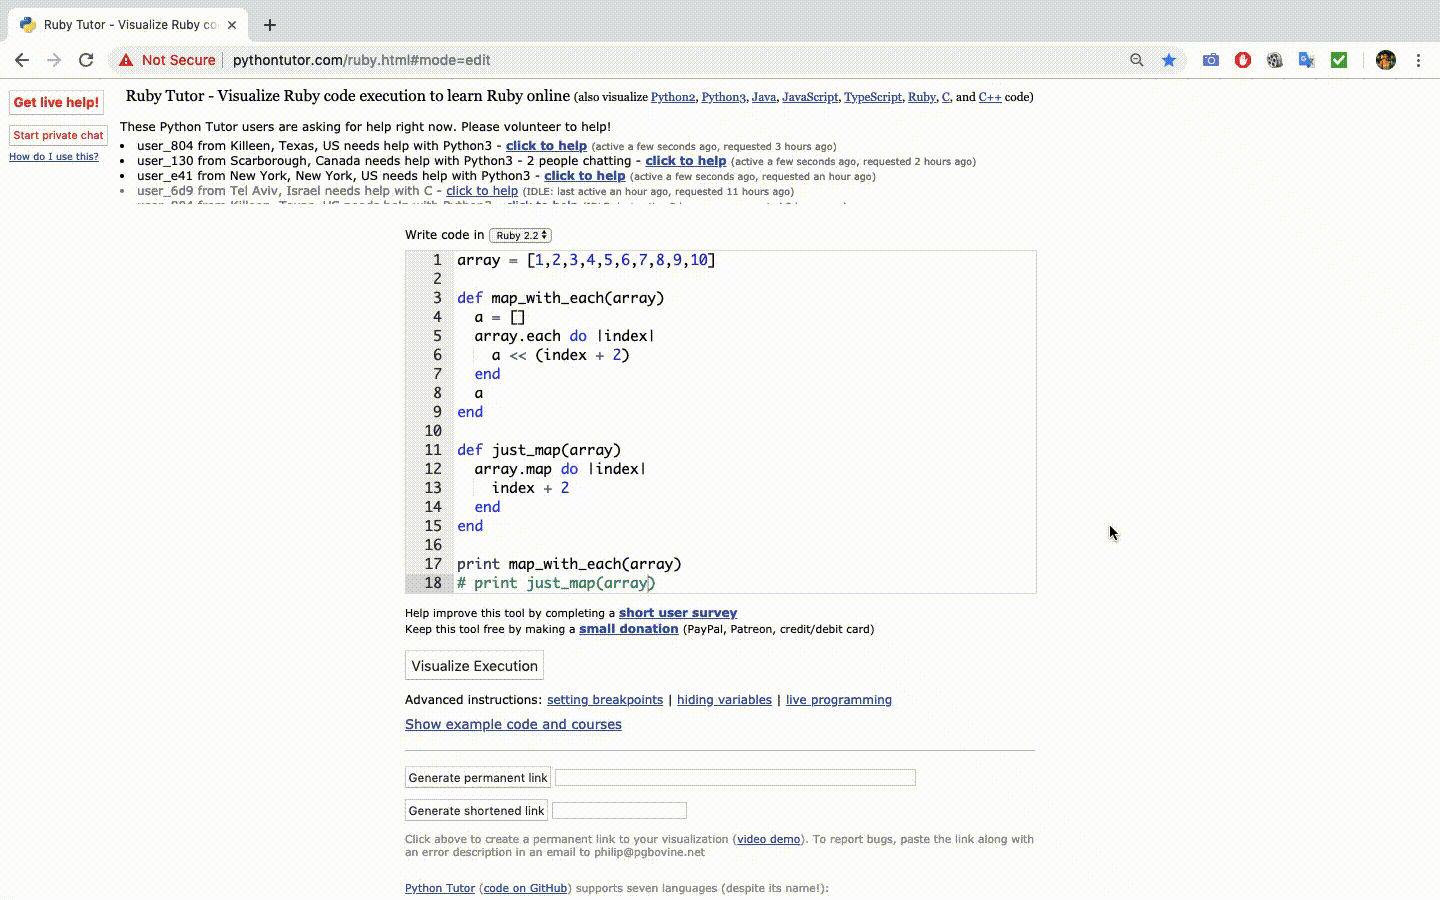The height and width of the screenshot is (900, 1440).
Task: Click the shortened link text field
Action: click(x=619, y=810)
